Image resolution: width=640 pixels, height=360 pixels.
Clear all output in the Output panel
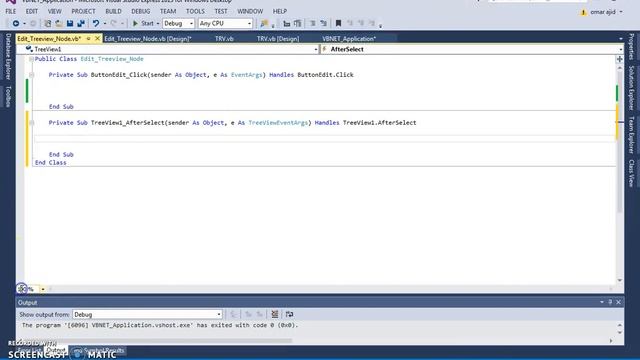[275, 314]
